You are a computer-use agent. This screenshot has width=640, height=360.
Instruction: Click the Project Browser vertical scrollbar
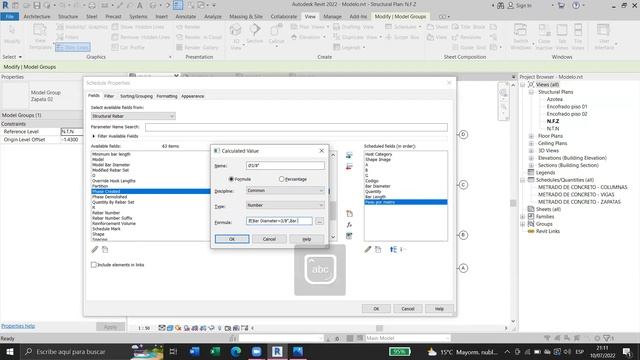513,203
